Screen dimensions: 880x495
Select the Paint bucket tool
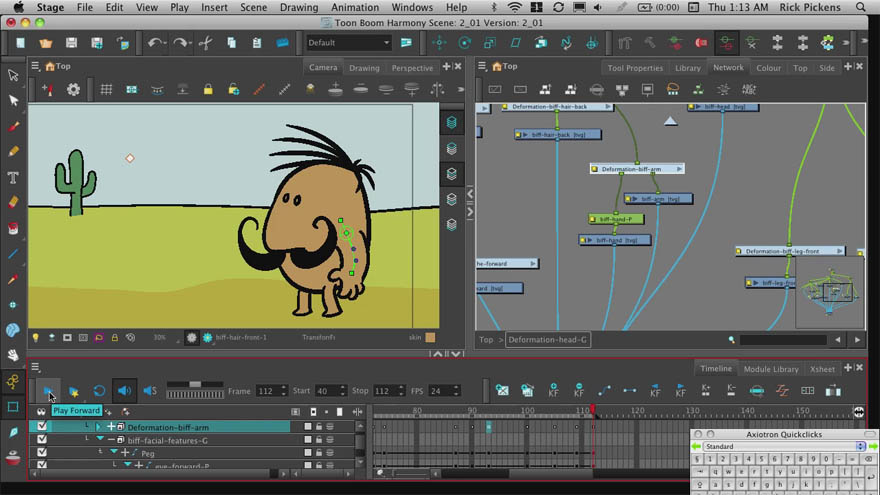click(13, 228)
